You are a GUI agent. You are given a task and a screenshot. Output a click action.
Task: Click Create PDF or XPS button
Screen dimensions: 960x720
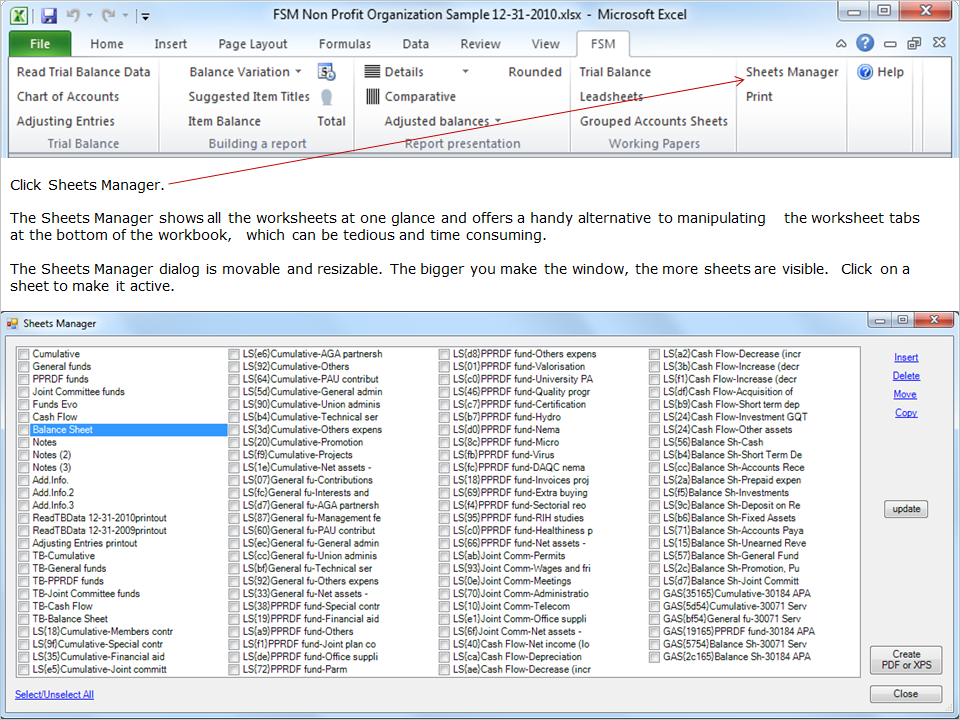coord(906,659)
